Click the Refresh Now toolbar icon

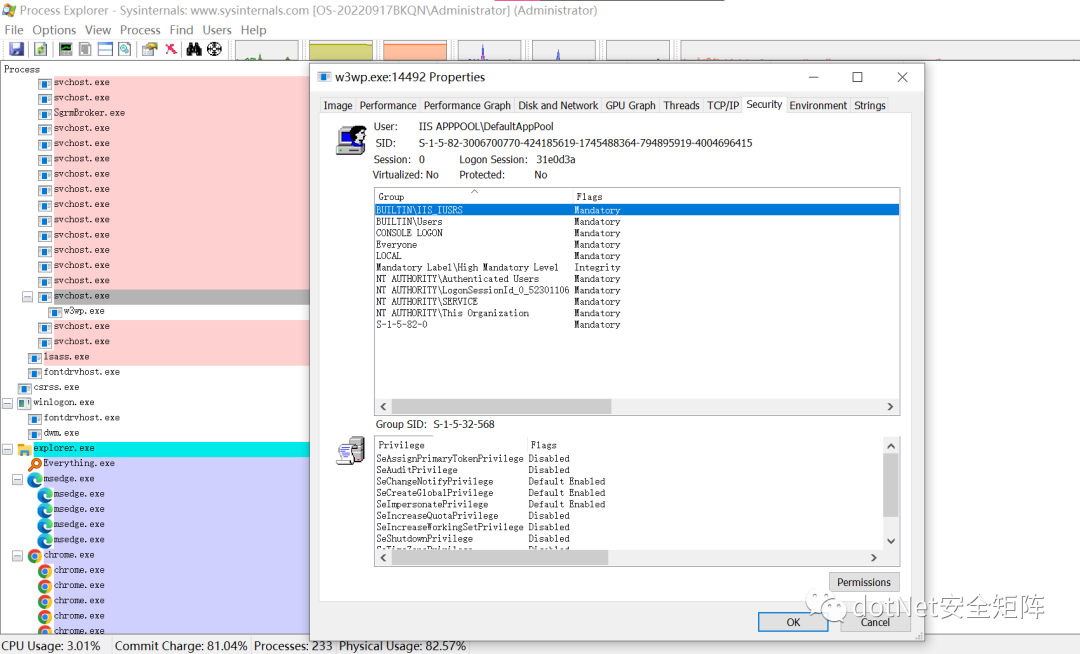(x=41, y=49)
